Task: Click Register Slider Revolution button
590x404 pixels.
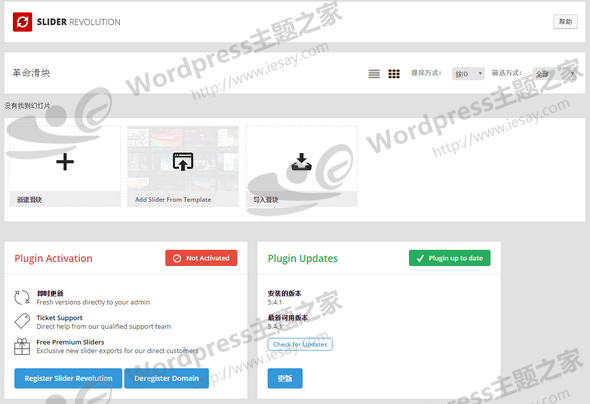Action: (68, 378)
